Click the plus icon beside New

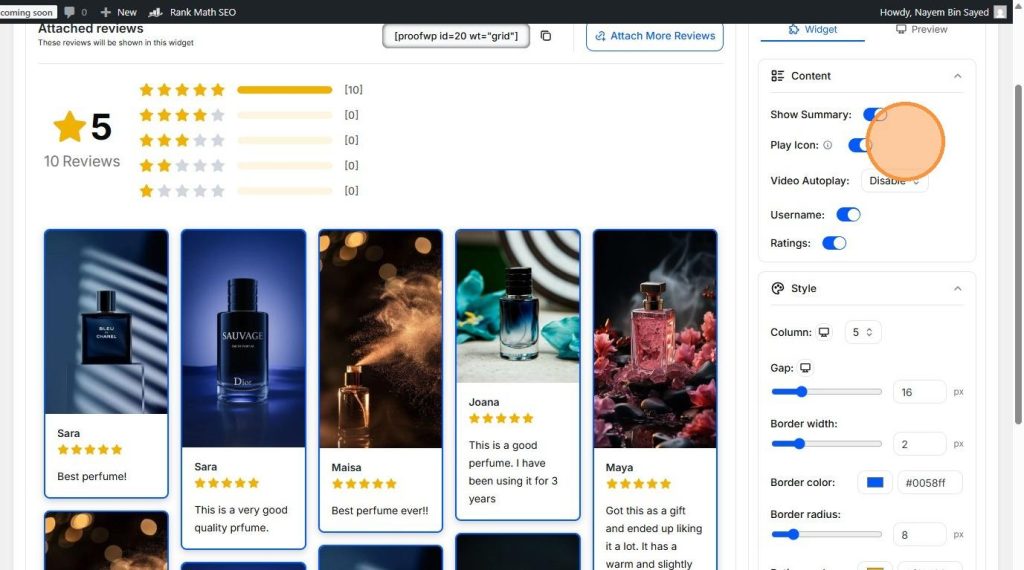105,12
